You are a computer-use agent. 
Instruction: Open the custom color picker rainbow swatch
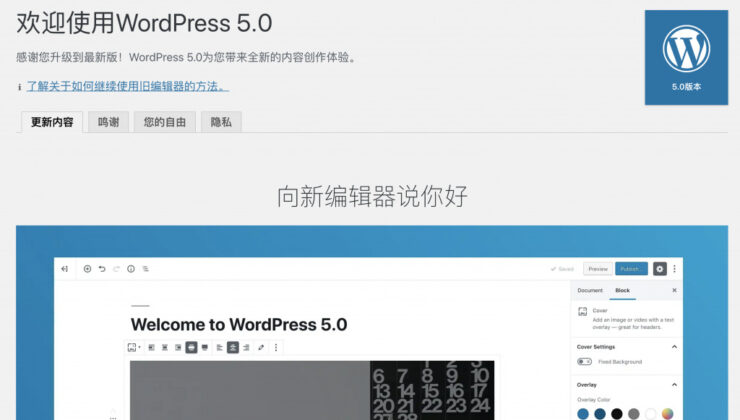tap(668, 414)
